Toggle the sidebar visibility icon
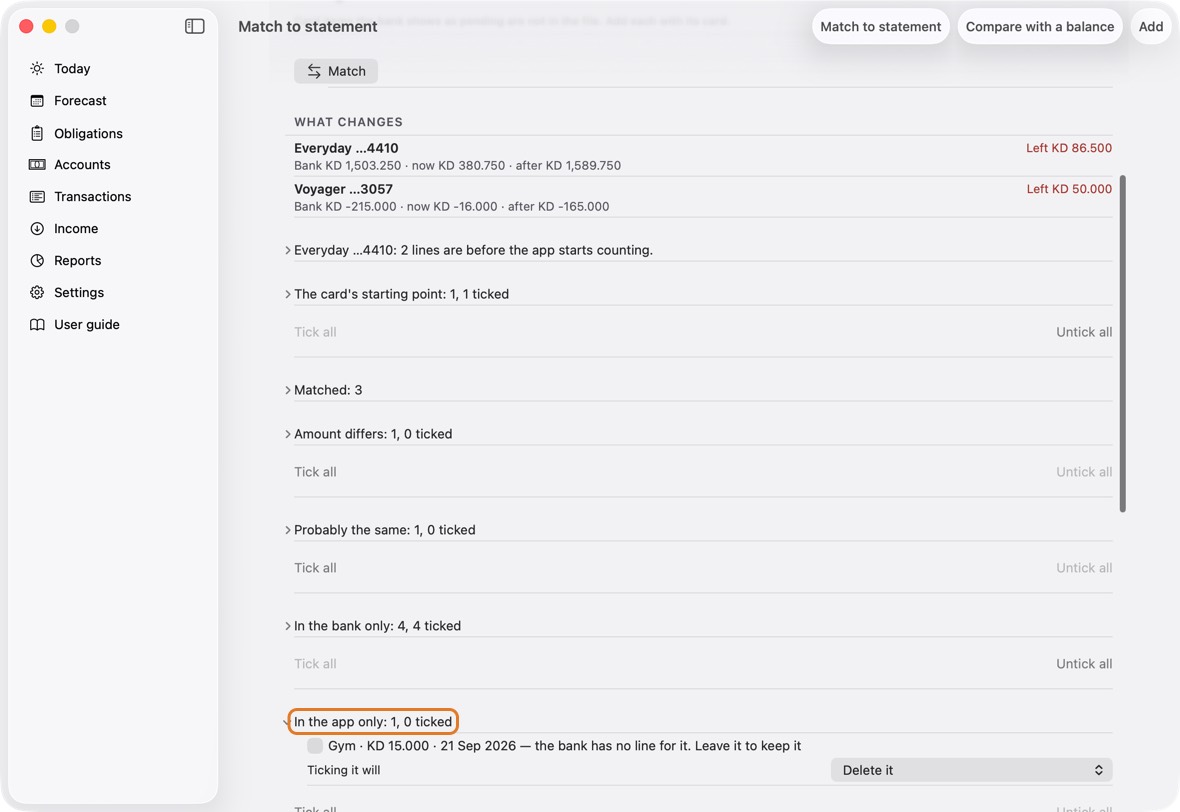This screenshot has height=812, width=1180. pyautogui.click(x=194, y=26)
